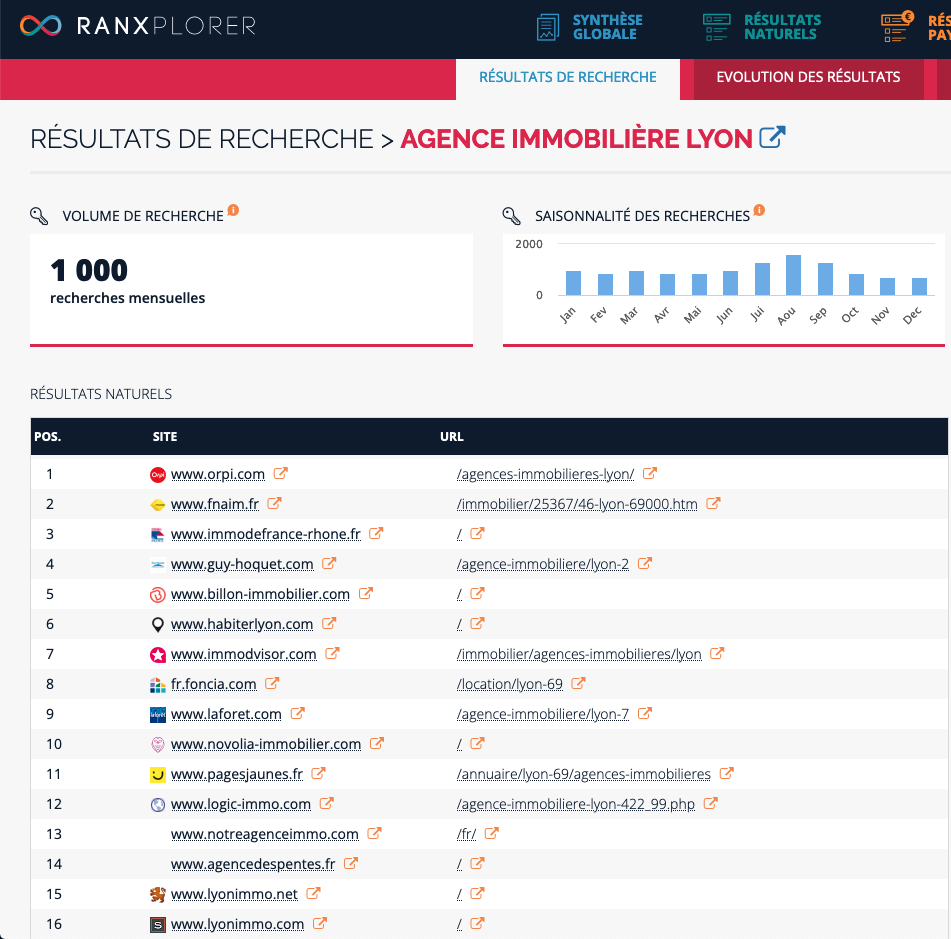951x939 pixels.
Task: Click info icon next to Volume de recherche
Action: click(x=233, y=210)
